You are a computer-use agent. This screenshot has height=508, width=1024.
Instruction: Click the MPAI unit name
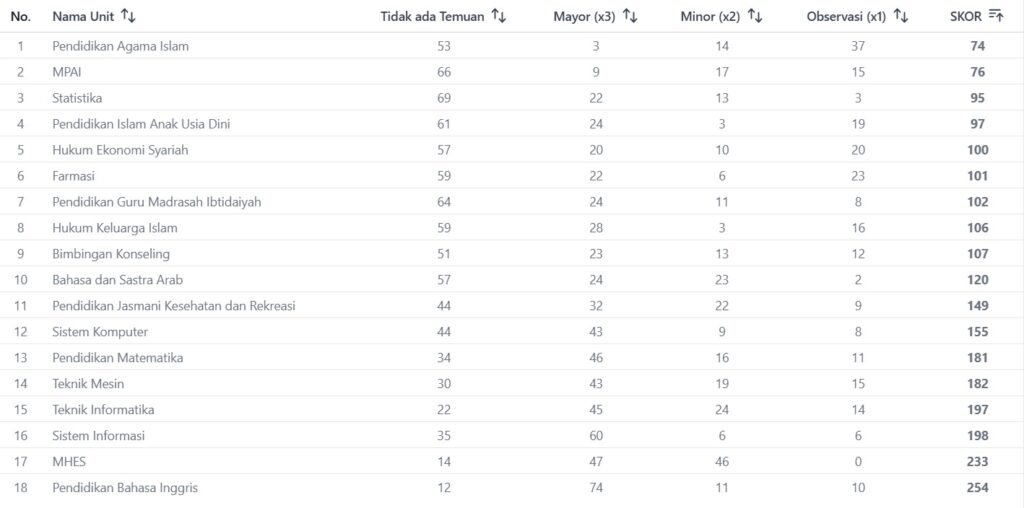coord(66,72)
